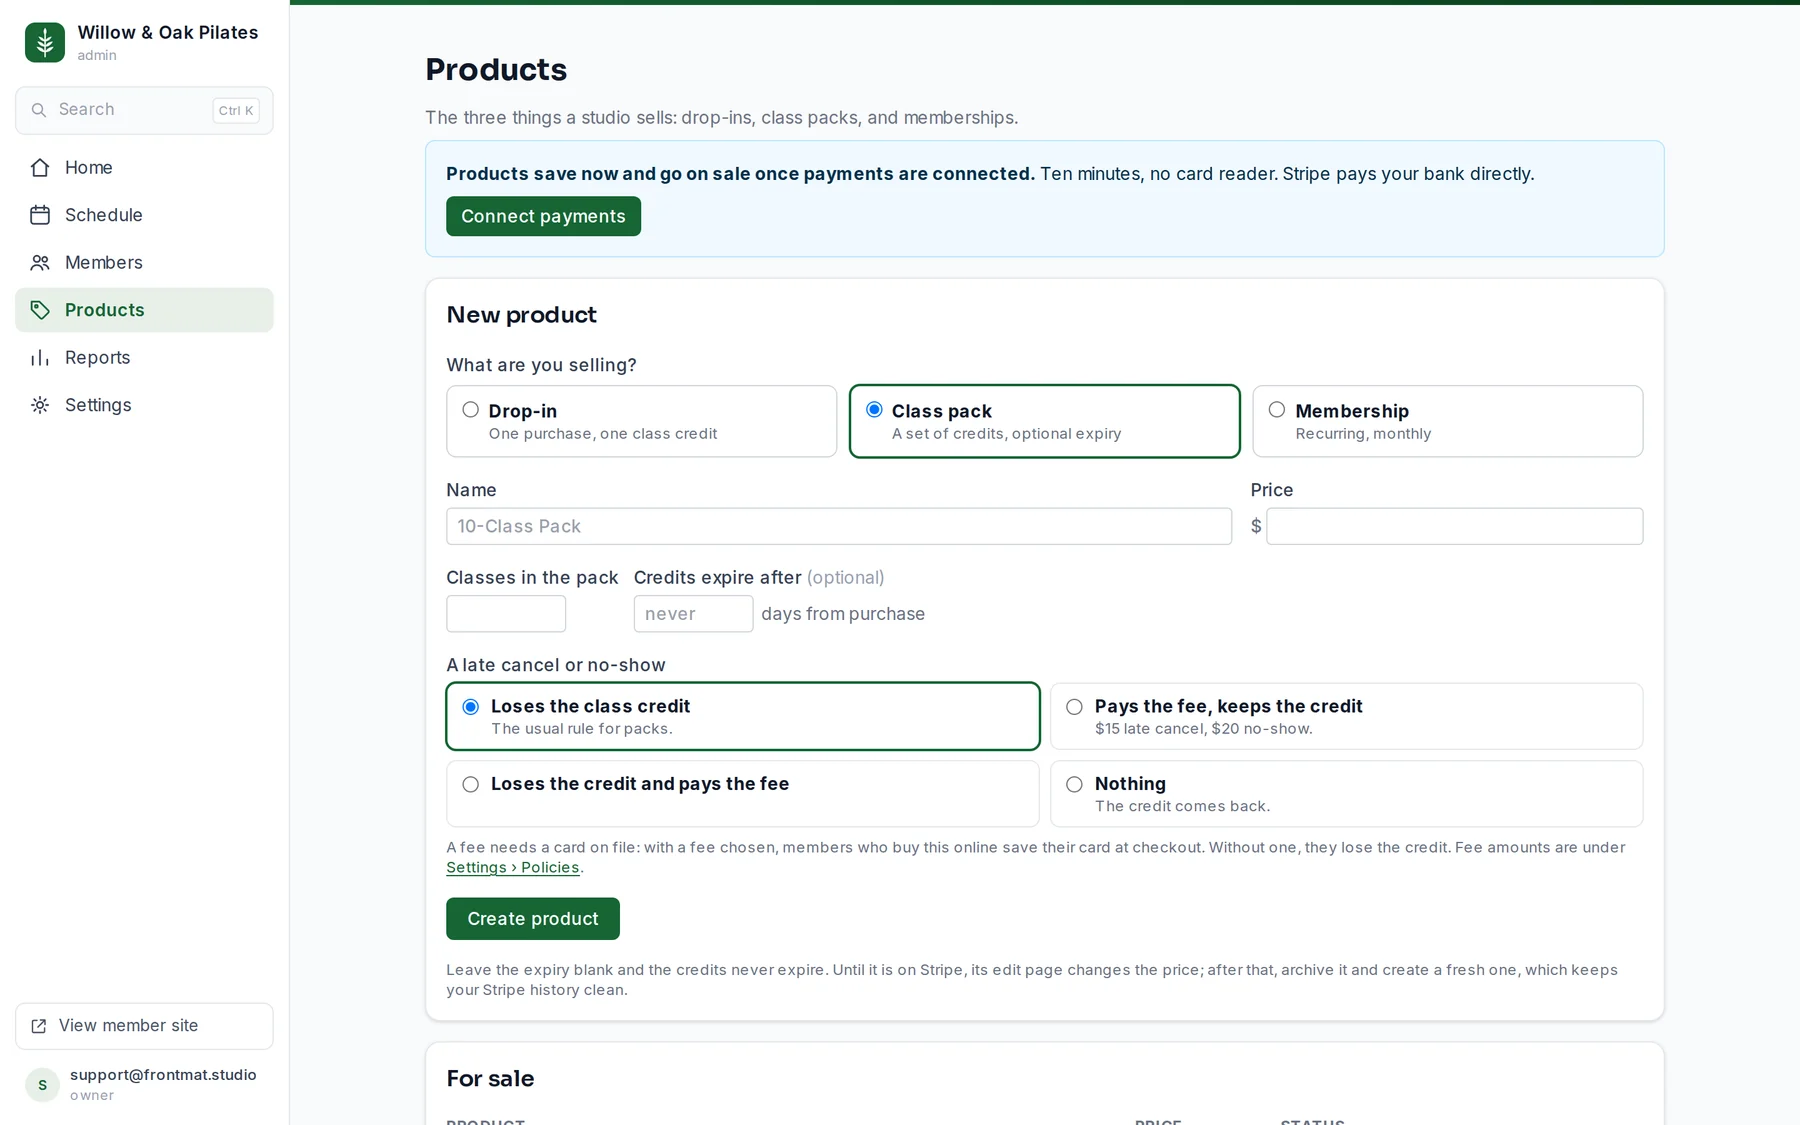1800x1125 pixels.
Task: Click the Reports bar chart icon
Action: click(x=40, y=358)
